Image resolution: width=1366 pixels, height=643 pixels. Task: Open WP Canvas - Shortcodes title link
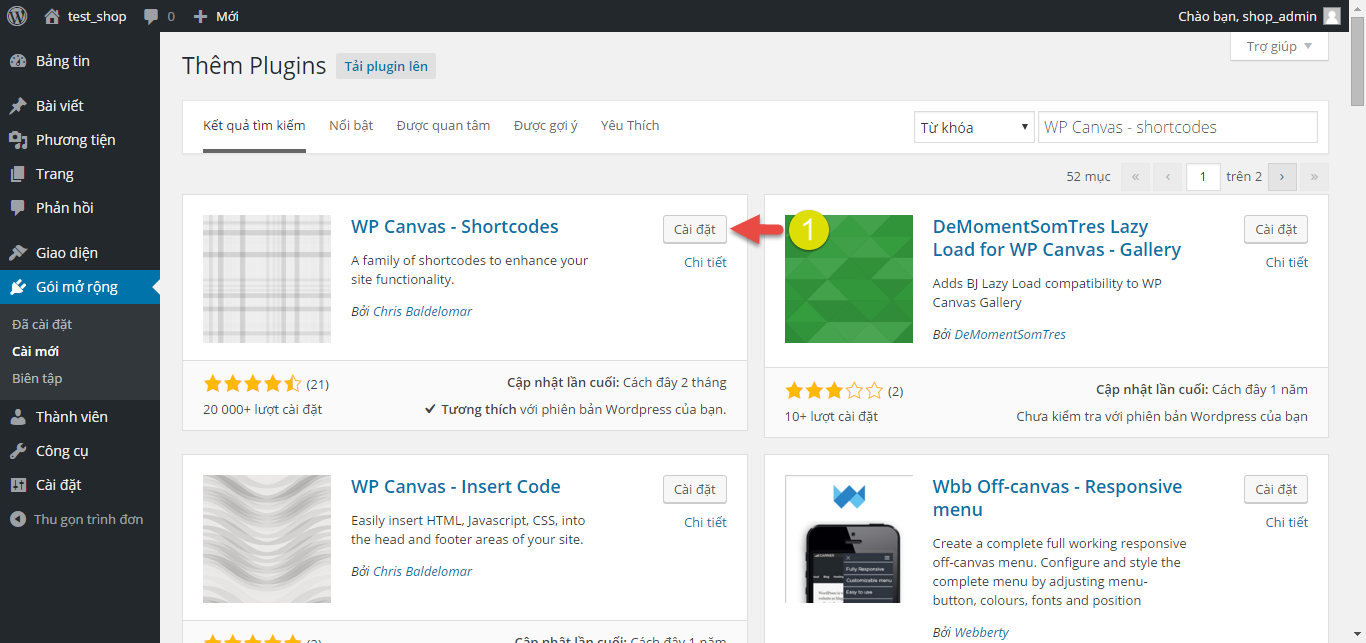pyautogui.click(x=455, y=226)
